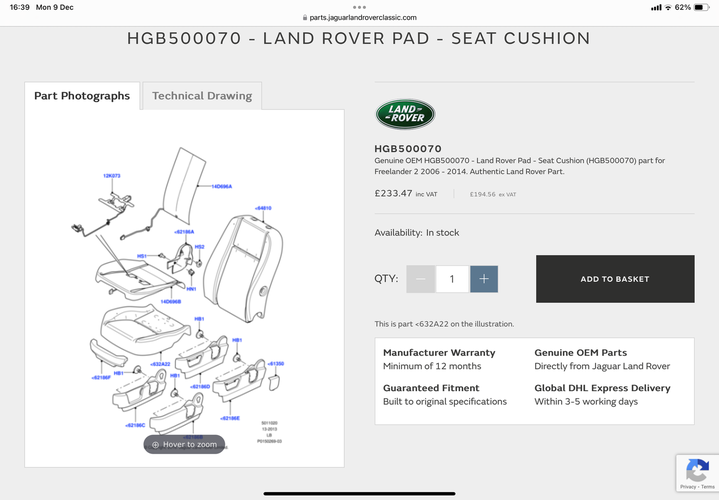Viewport: 719px width, 500px height.
Task: Click the HGB500070 part number heading
Action: tap(408, 149)
